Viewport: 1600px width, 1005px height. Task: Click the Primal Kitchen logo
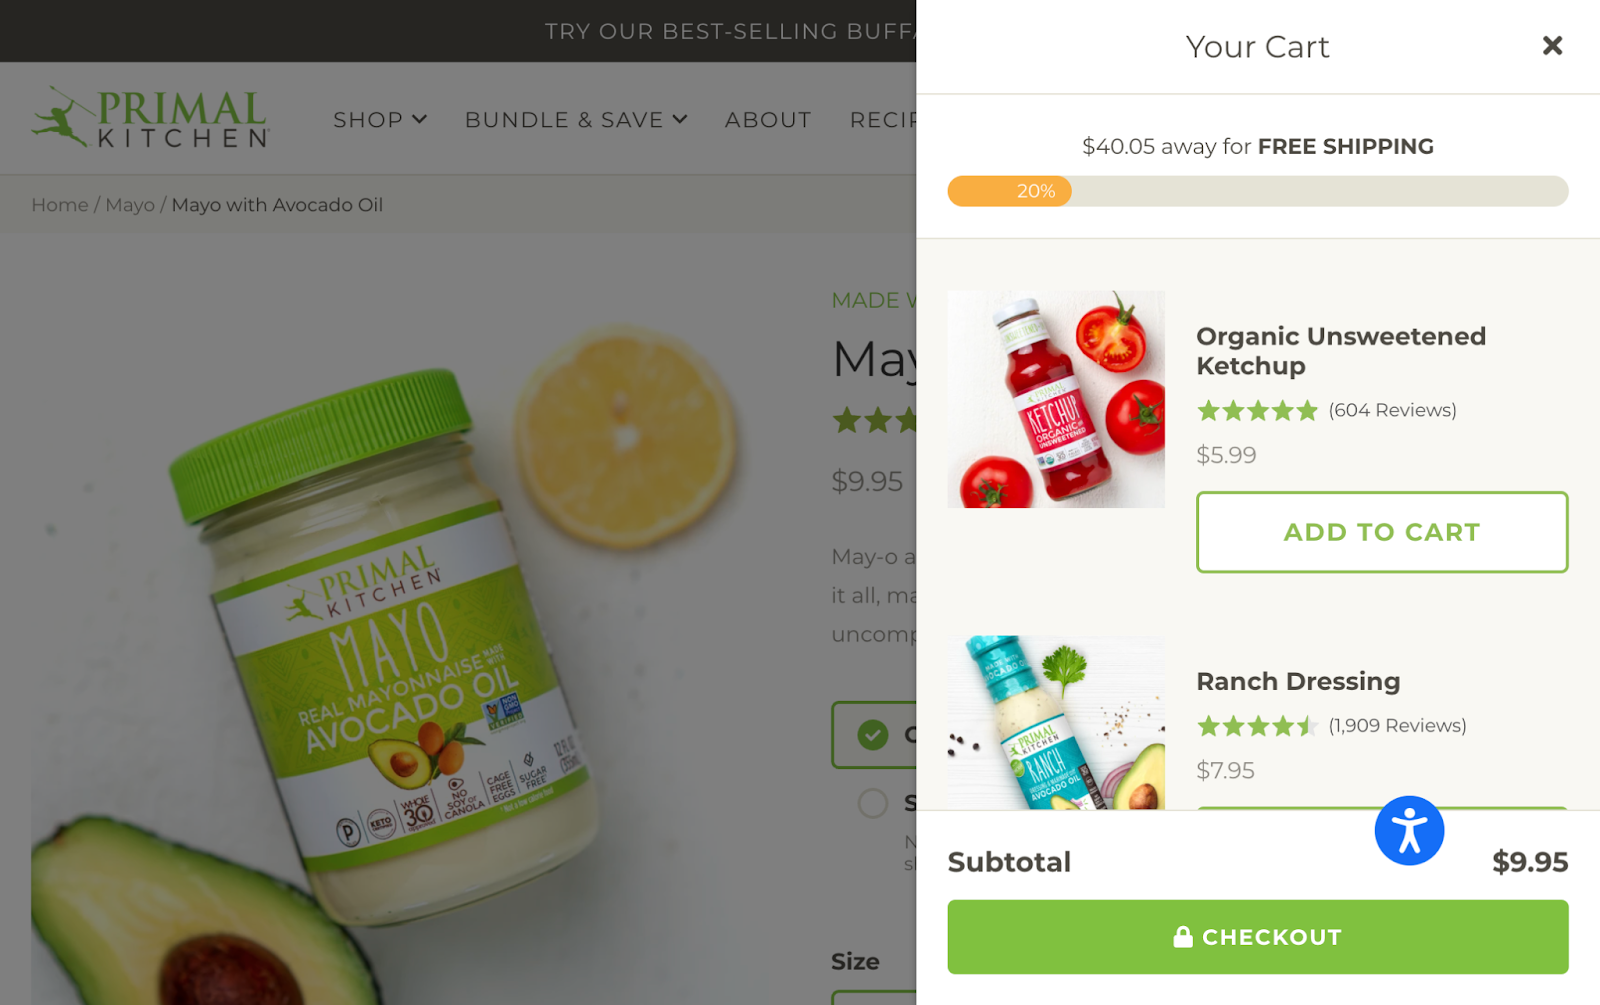150,118
